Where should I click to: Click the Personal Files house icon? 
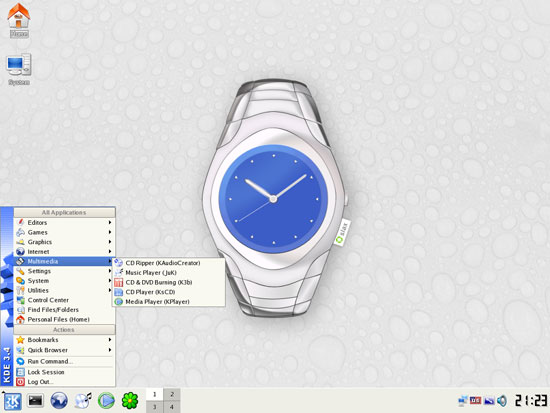coord(20,319)
